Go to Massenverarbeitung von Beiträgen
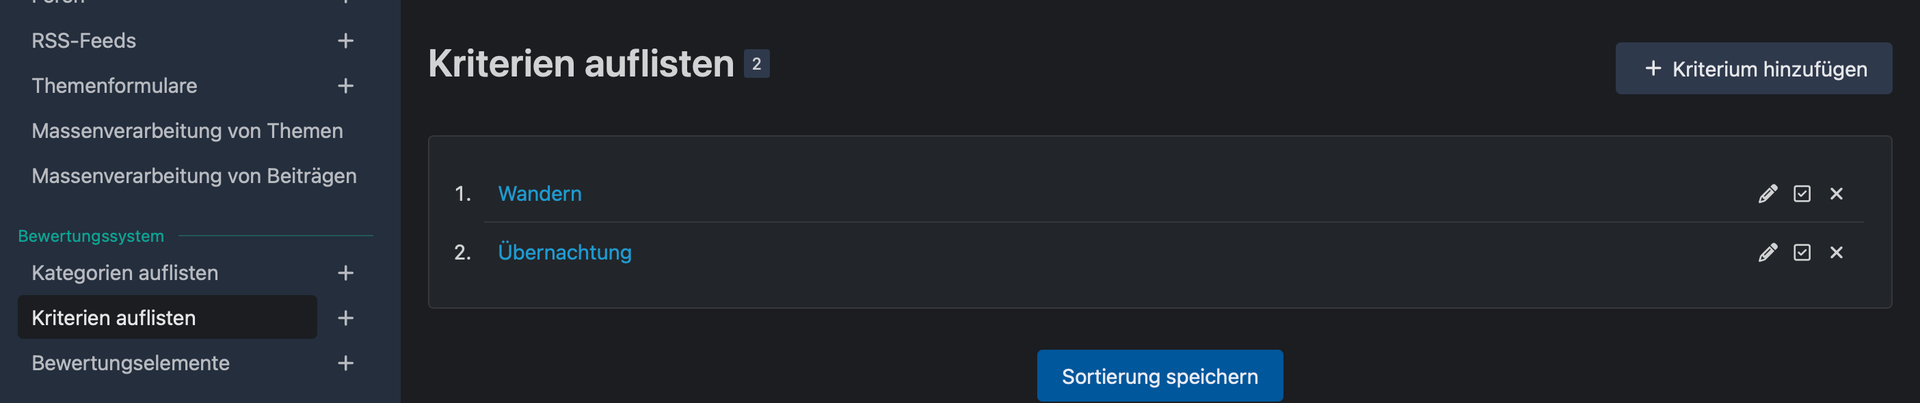Viewport: 1920px width, 403px height. click(x=194, y=176)
